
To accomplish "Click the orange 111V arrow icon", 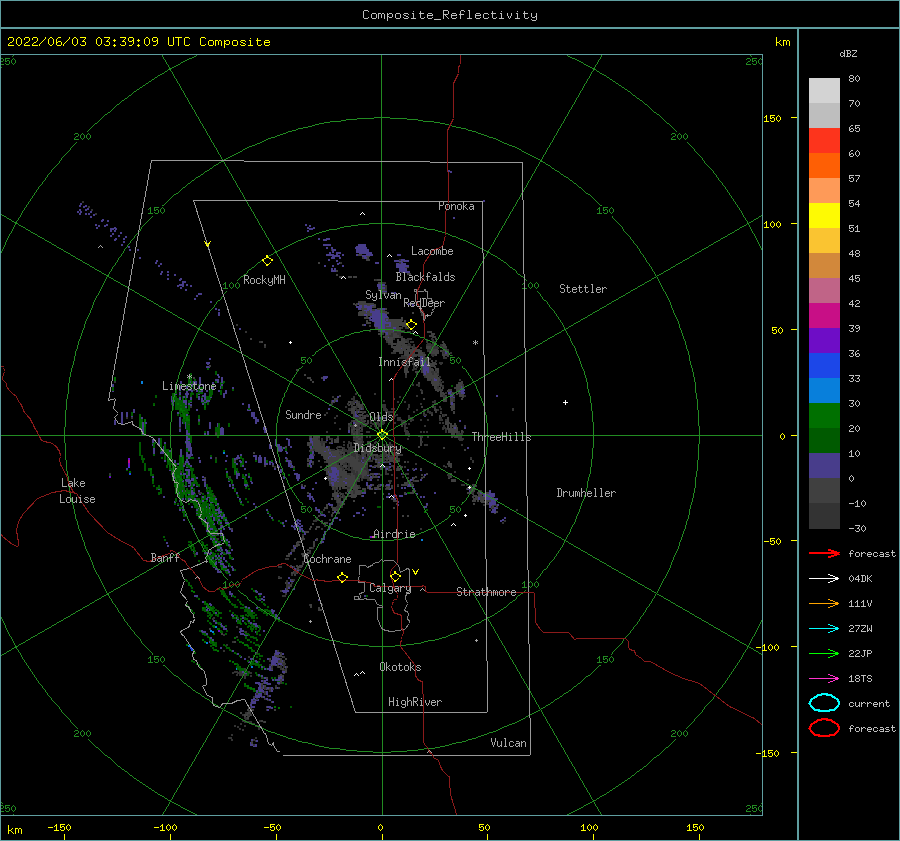I will (824, 603).
